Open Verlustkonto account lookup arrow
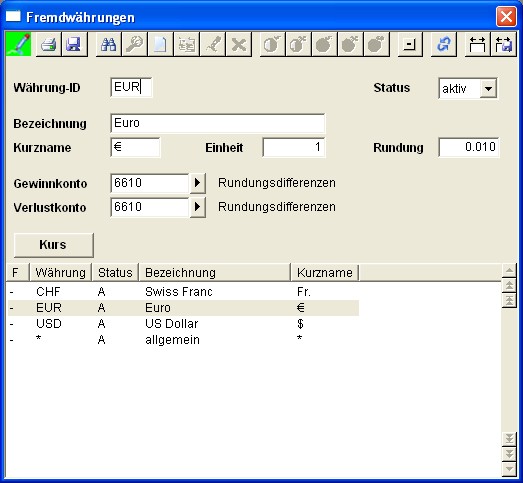 click(197, 207)
